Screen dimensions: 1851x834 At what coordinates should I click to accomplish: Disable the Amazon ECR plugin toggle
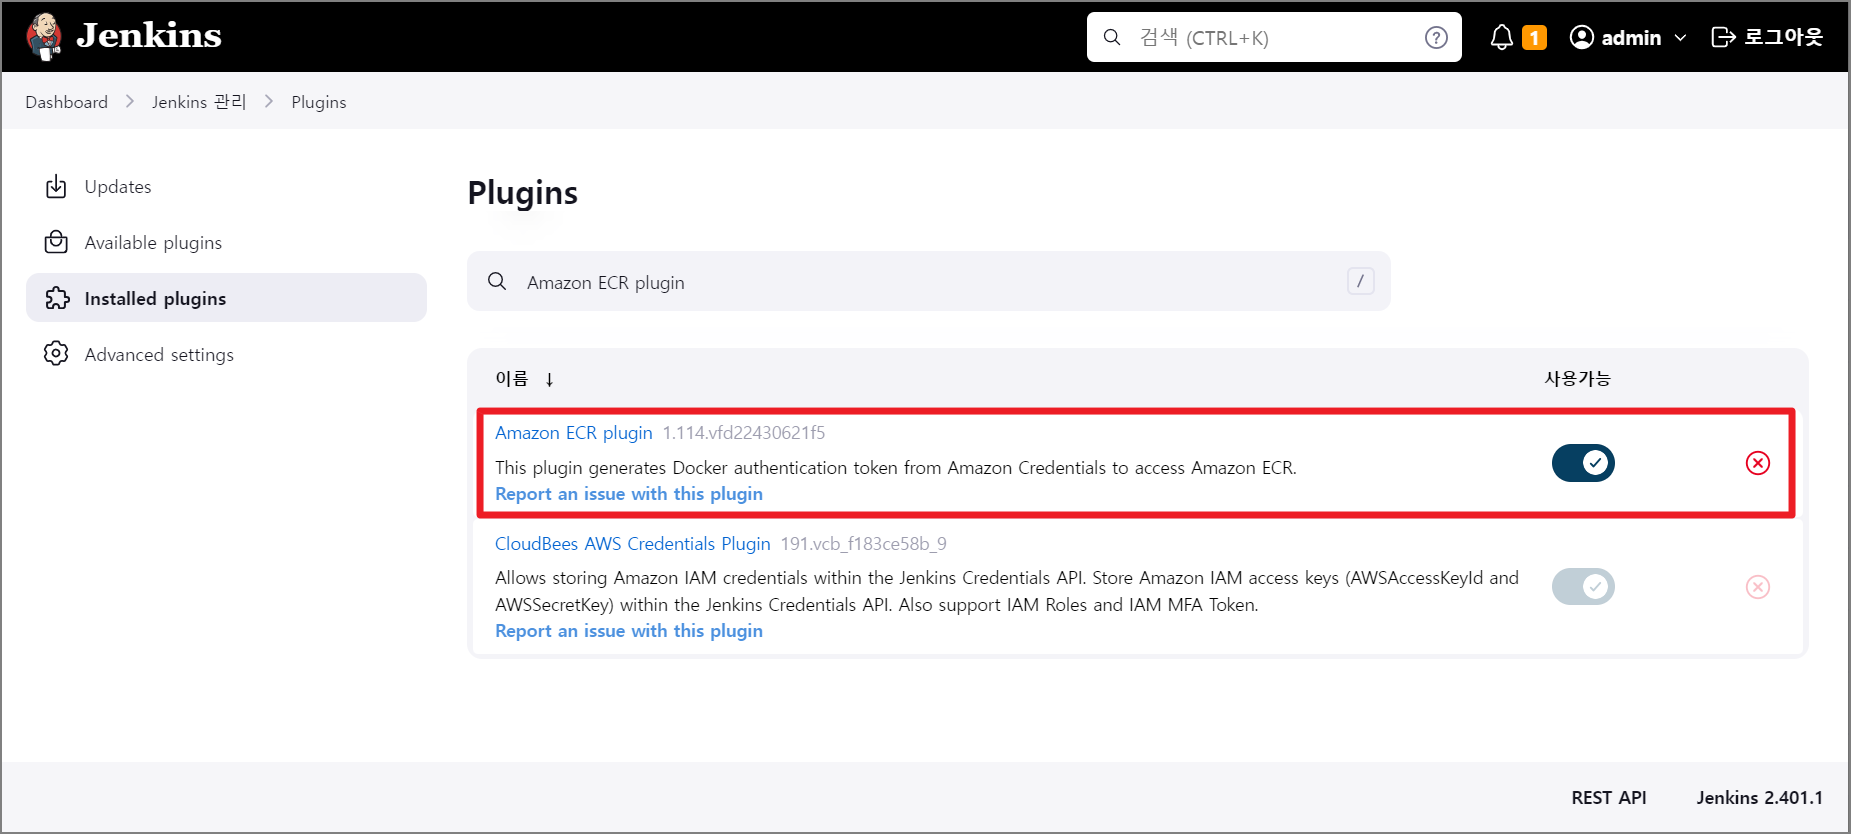point(1583,463)
